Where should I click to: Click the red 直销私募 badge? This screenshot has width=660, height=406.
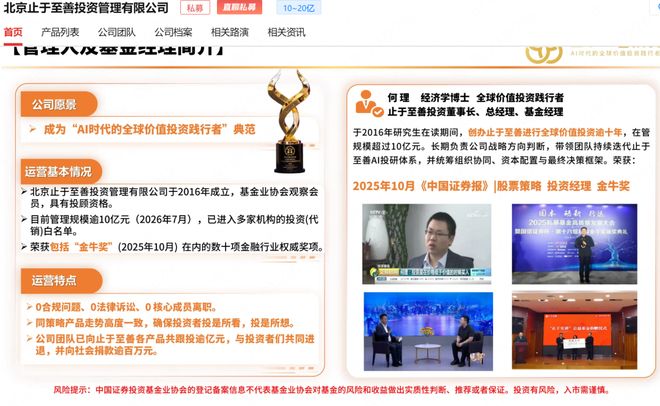239,7
